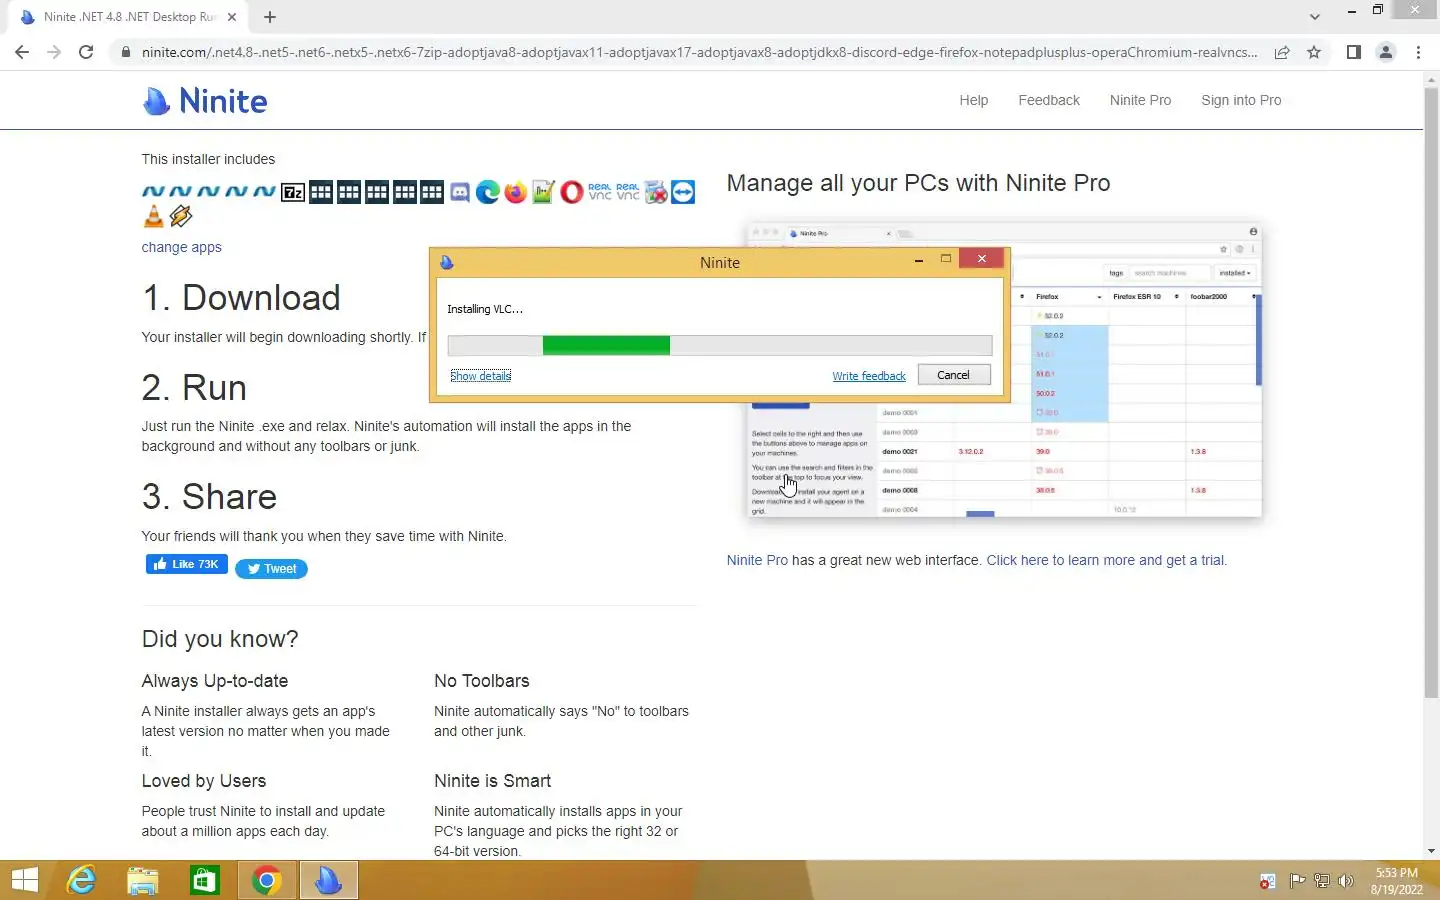Click the change apps link
Viewport: 1440px width, 900px height.
[x=181, y=247]
